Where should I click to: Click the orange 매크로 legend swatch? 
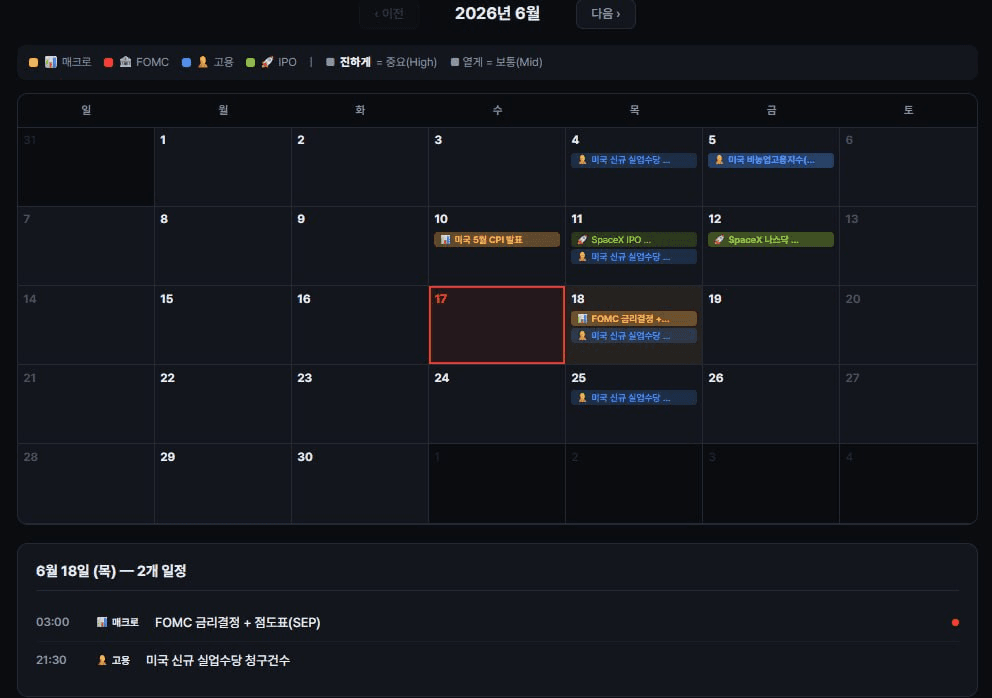point(34,62)
